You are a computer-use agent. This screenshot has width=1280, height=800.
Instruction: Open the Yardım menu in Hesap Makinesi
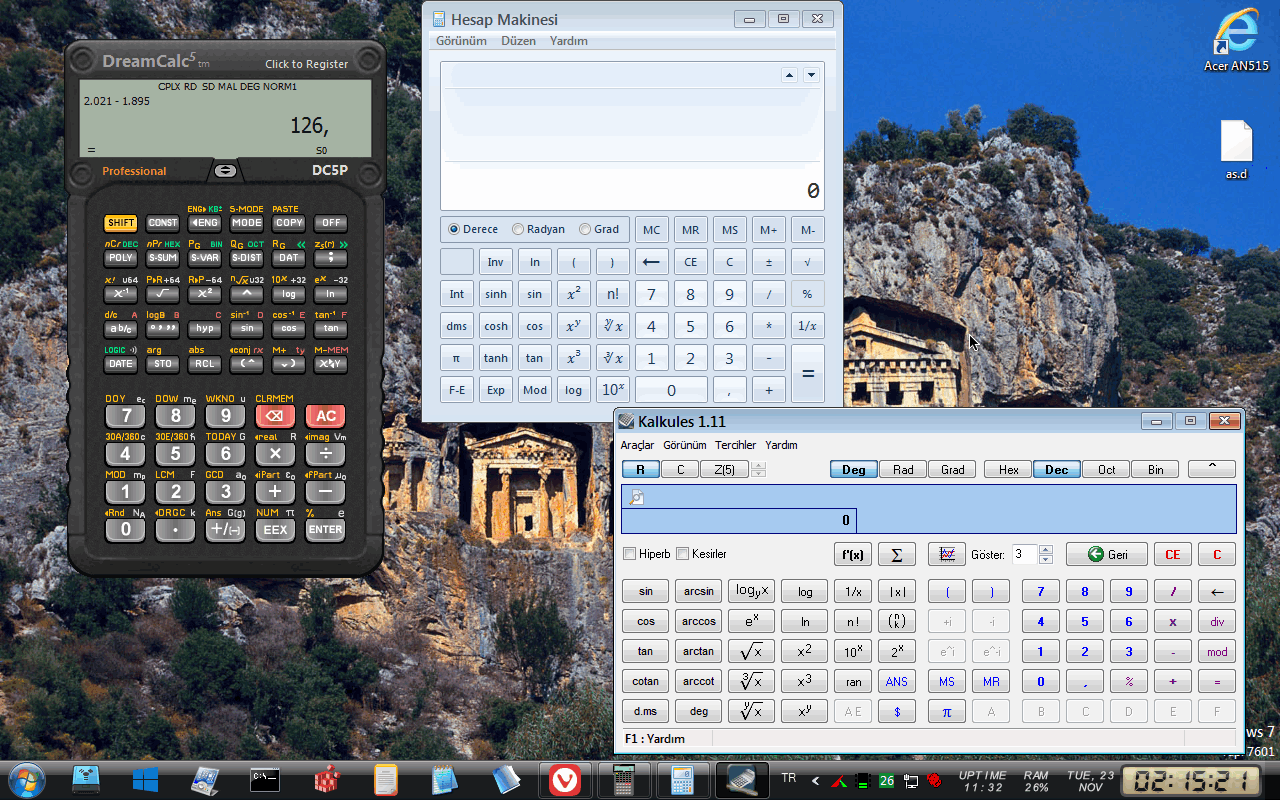[x=569, y=41]
